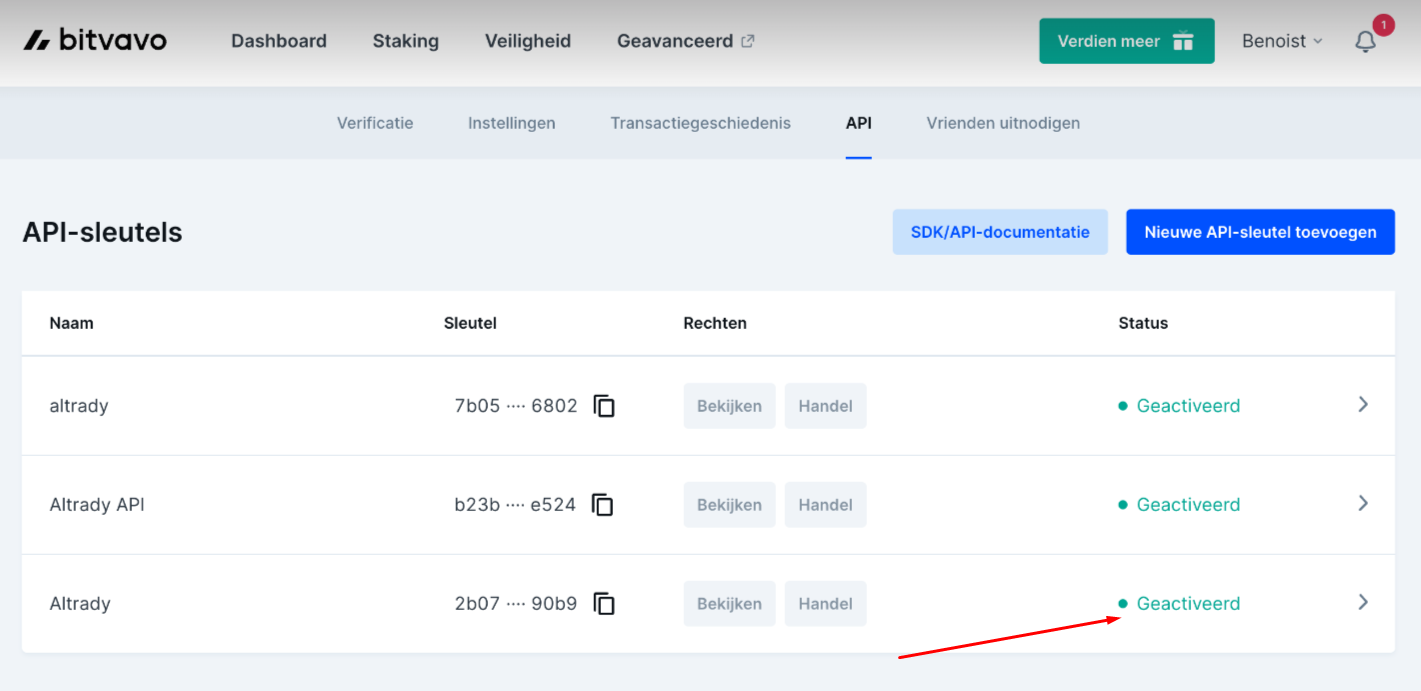Switch to the Instellingen tab
This screenshot has width=1421, height=691.
point(512,123)
